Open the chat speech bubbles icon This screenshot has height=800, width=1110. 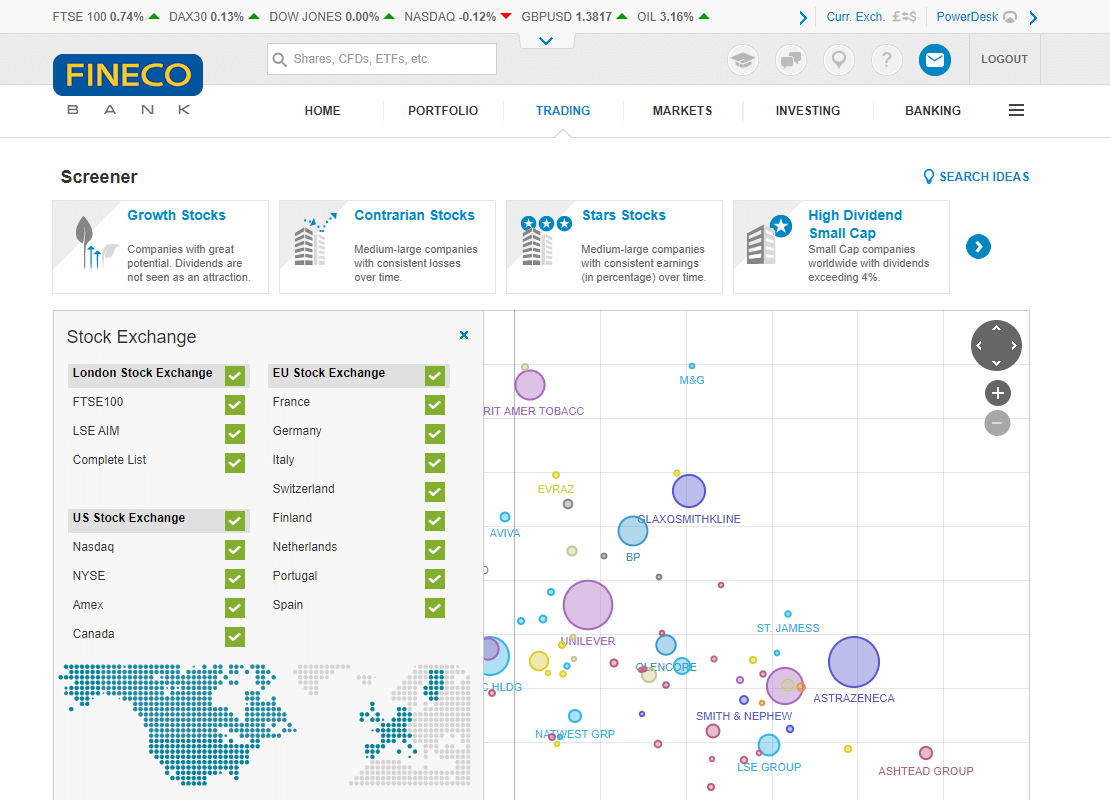[x=791, y=60]
